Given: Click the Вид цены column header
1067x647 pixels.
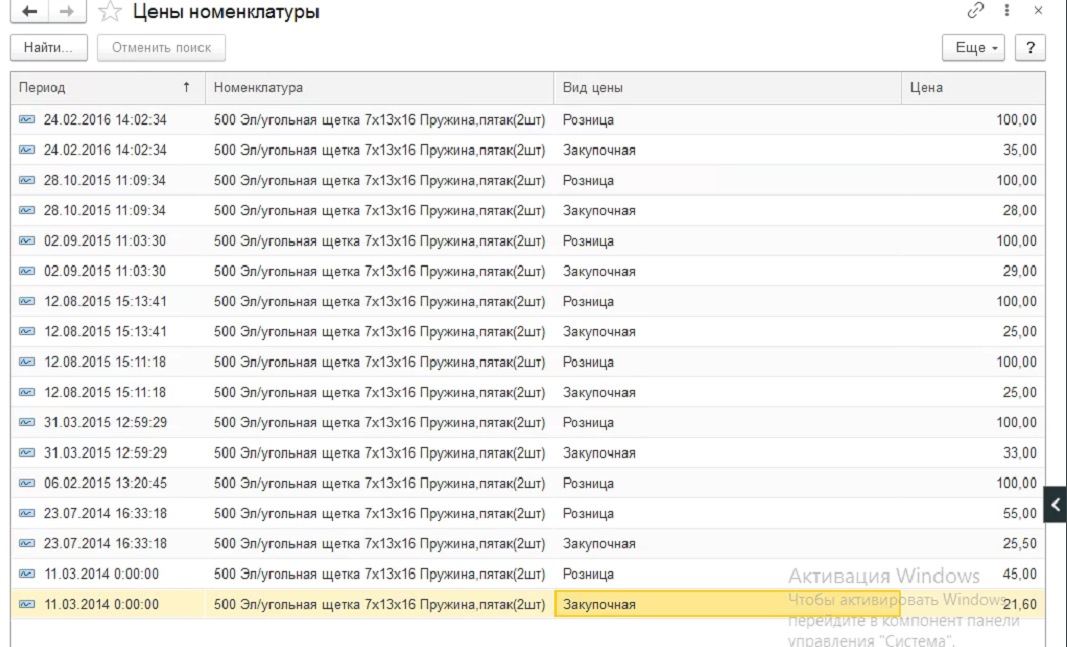Looking at the screenshot, I should tap(726, 88).
